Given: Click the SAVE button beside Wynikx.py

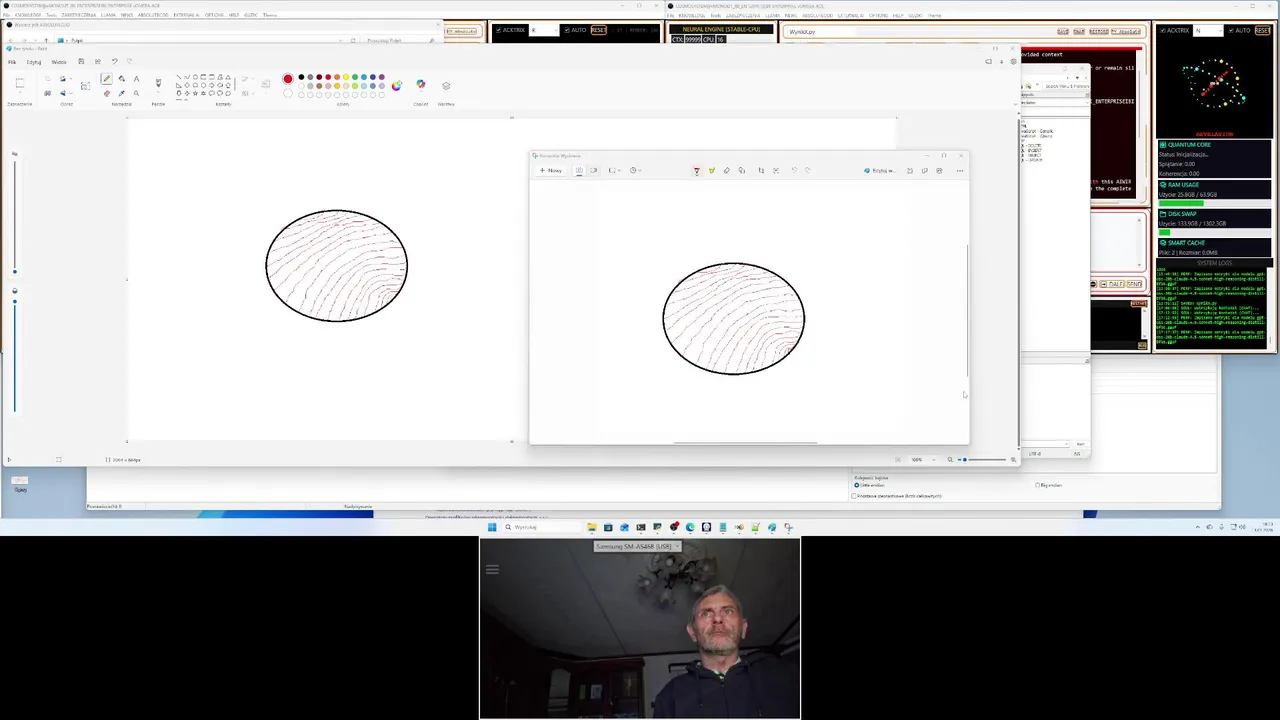Looking at the screenshot, I should pos(1063,32).
